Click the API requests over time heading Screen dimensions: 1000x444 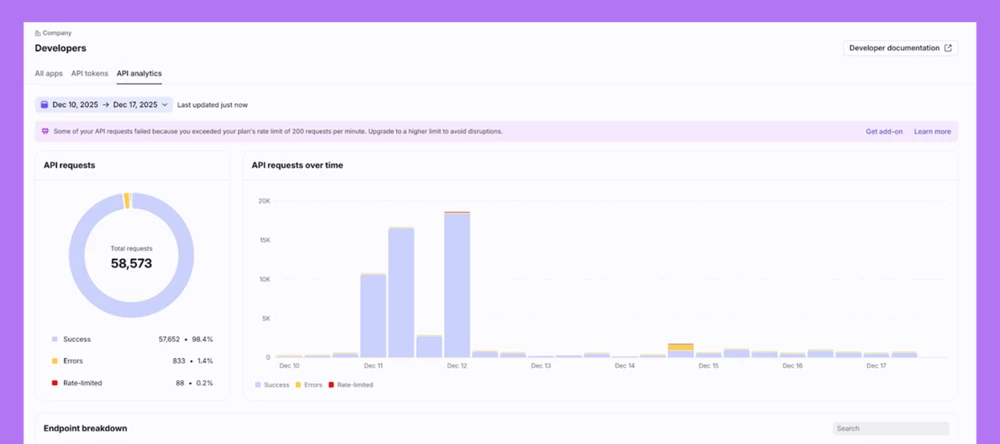[297, 165]
